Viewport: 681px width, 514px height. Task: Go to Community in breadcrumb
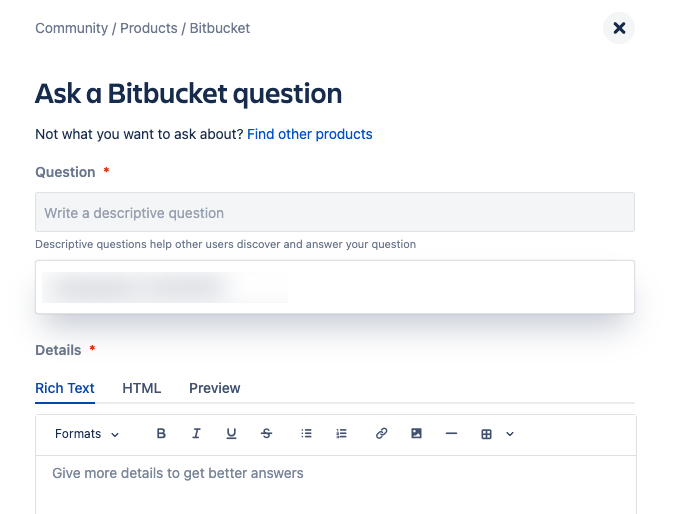pos(71,28)
